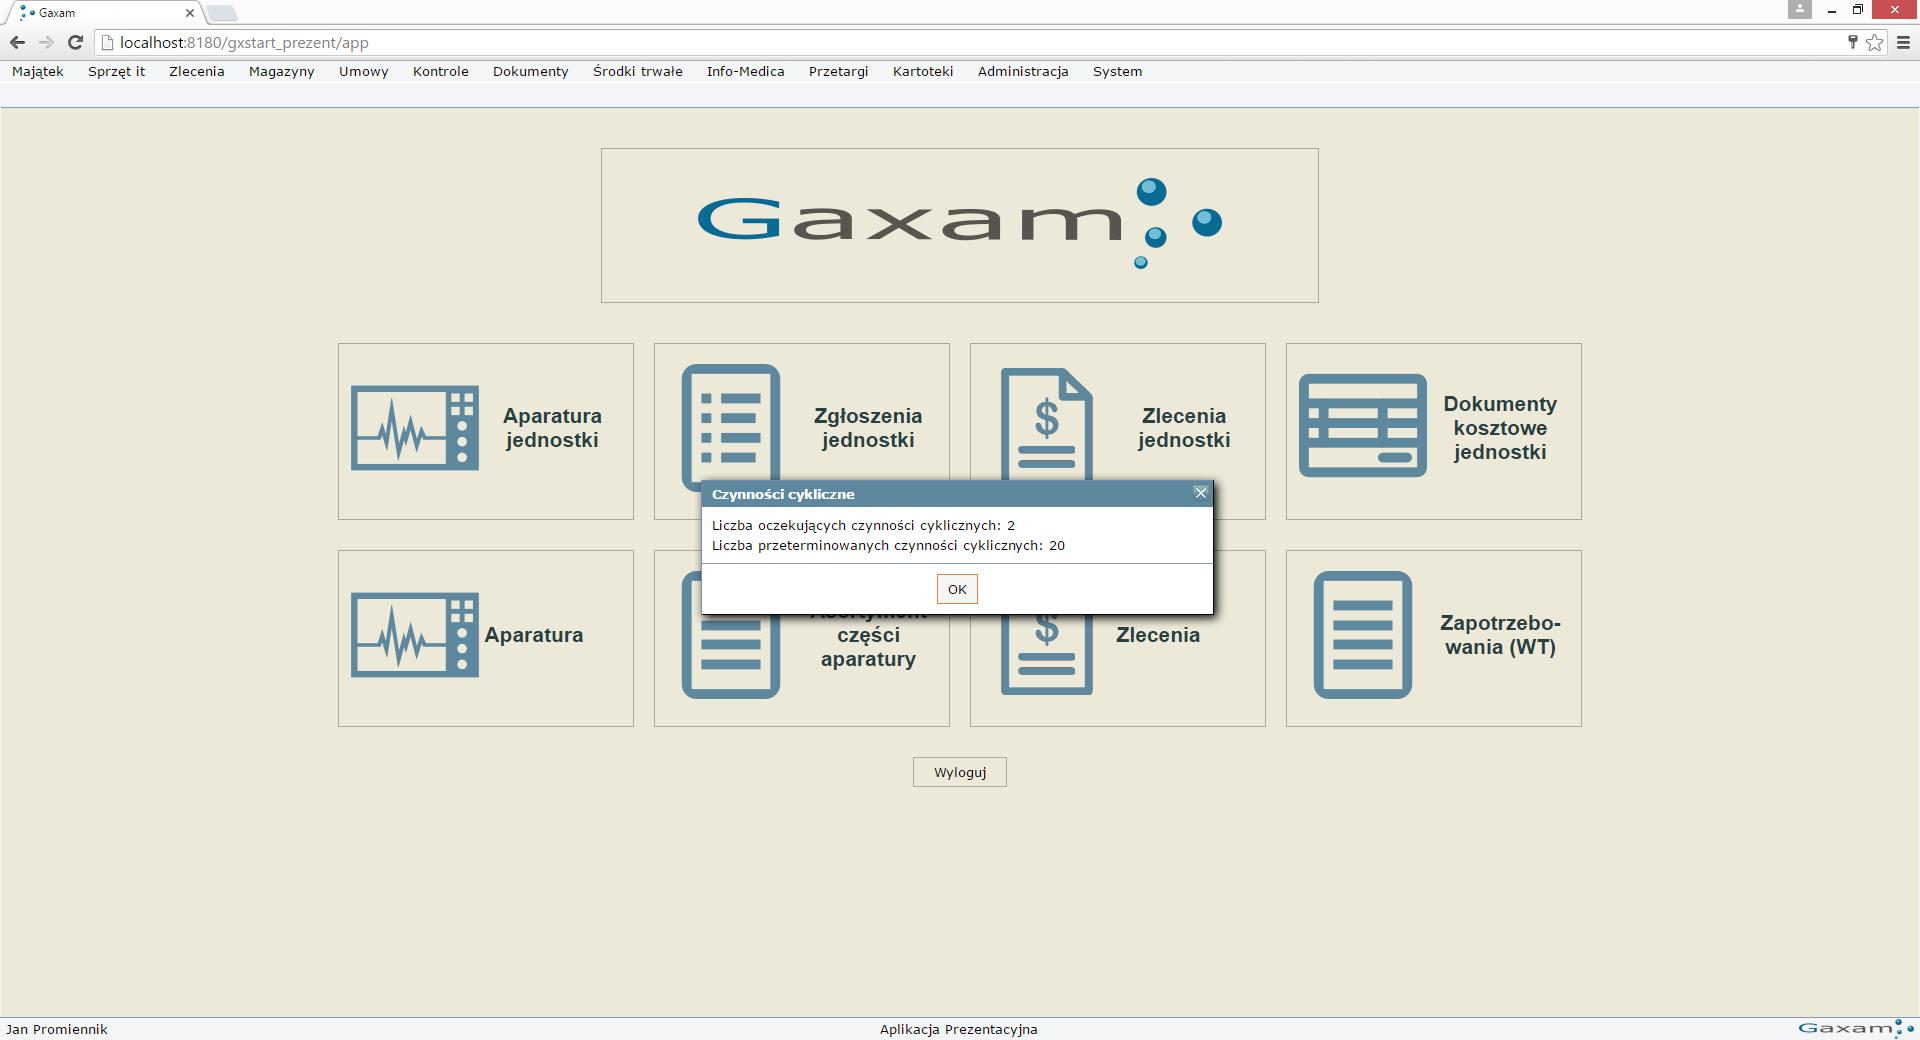The height and width of the screenshot is (1040, 1920).
Task: Open the Majątek menu
Action: tap(38, 71)
